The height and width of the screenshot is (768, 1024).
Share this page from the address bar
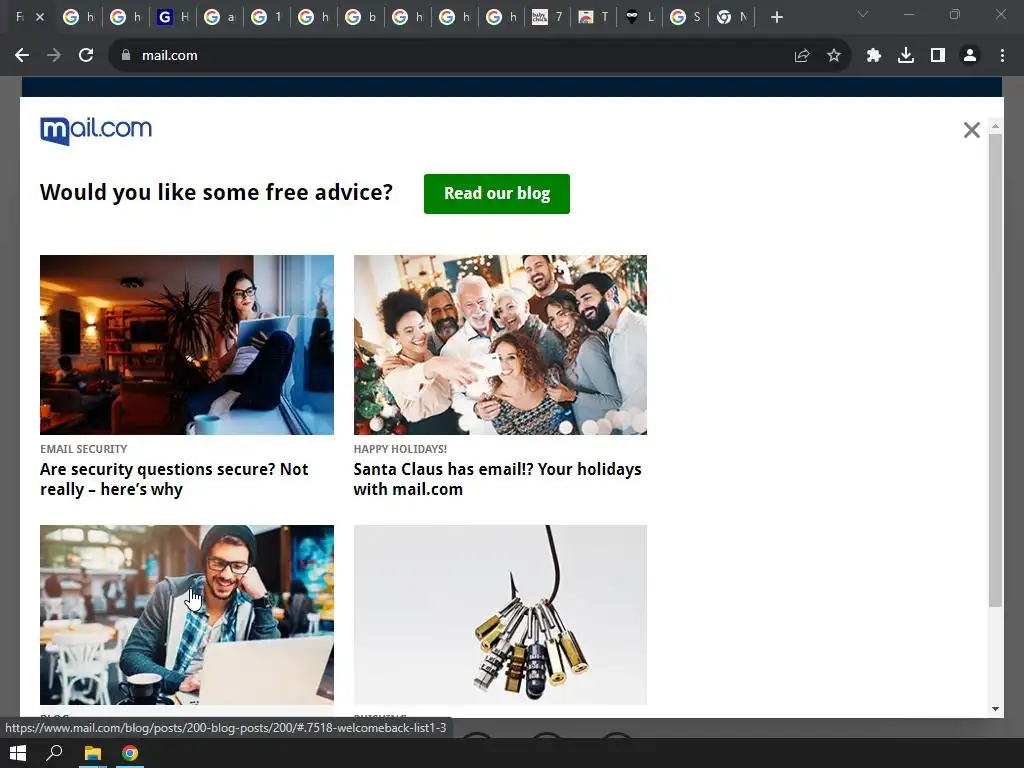coord(802,56)
